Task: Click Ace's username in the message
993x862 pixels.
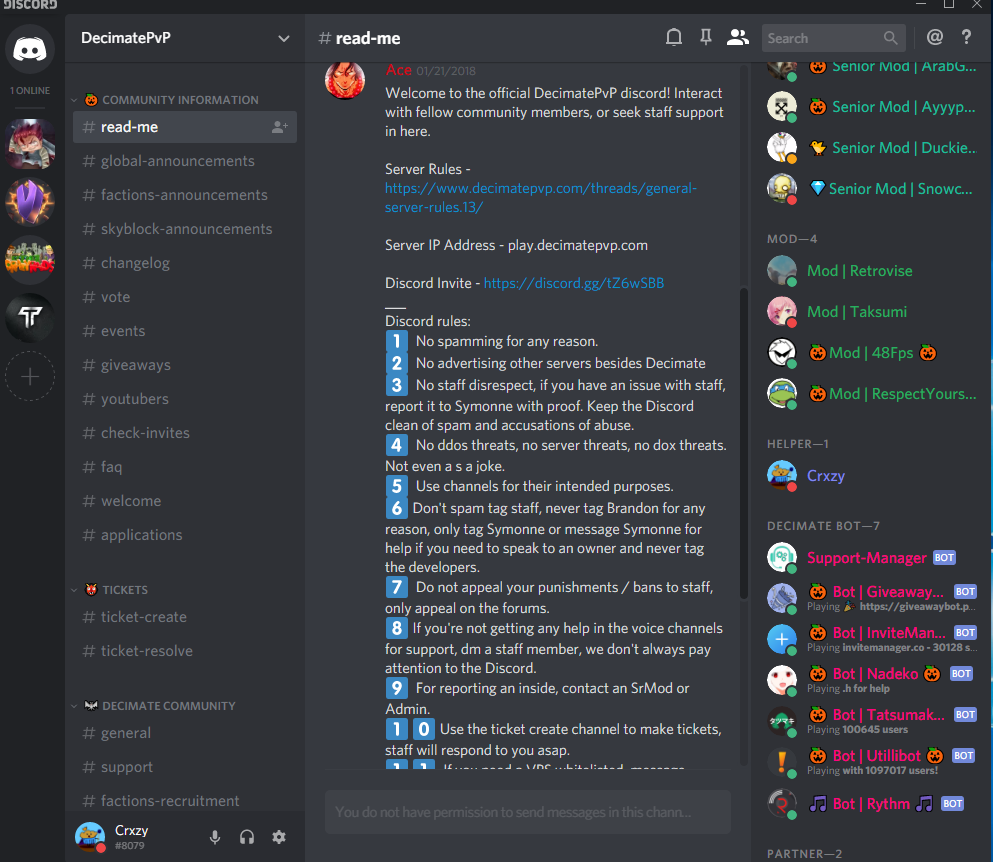Action: [399, 70]
